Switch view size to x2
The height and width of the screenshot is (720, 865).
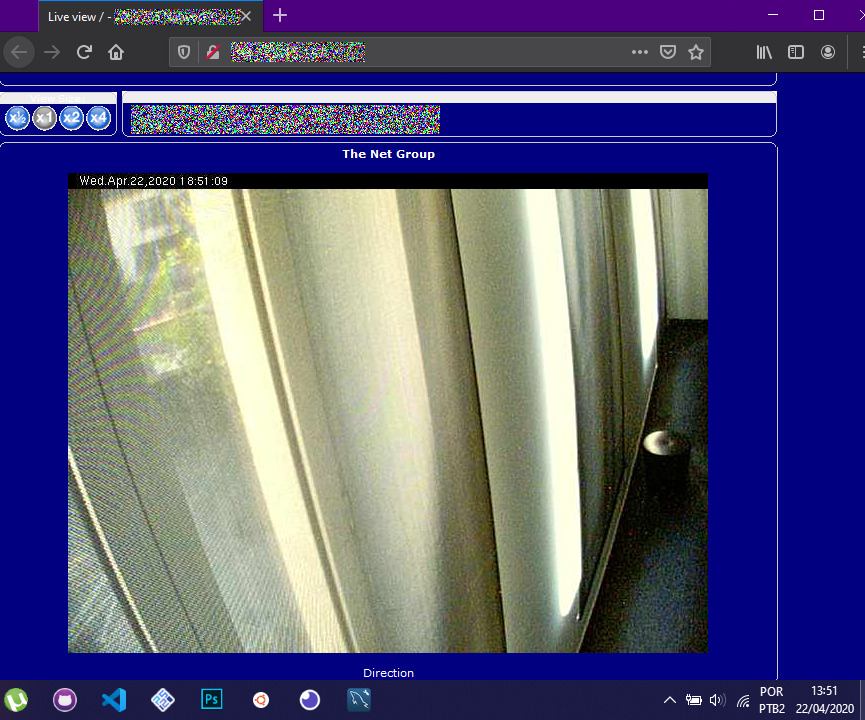(x=71, y=118)
